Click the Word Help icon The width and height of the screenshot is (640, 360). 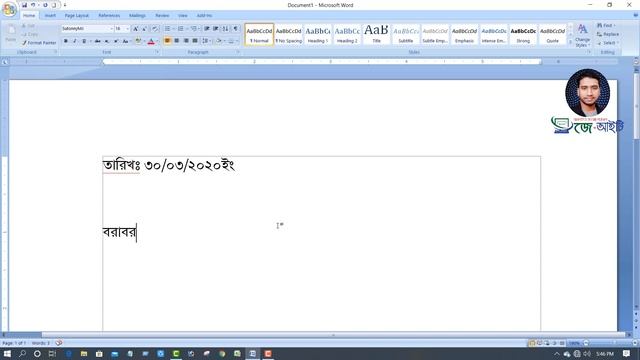click(x=636, y=16)
